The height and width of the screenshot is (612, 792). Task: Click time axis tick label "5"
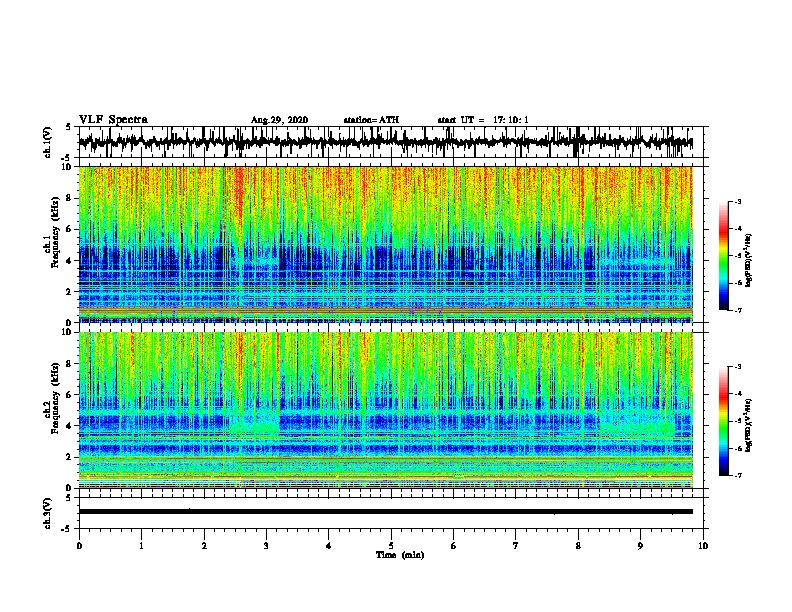tap(391, 545)
